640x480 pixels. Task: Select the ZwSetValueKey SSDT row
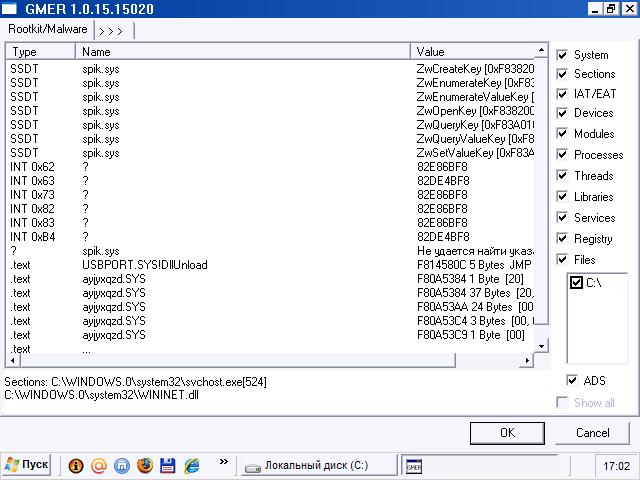click(270, 153)
